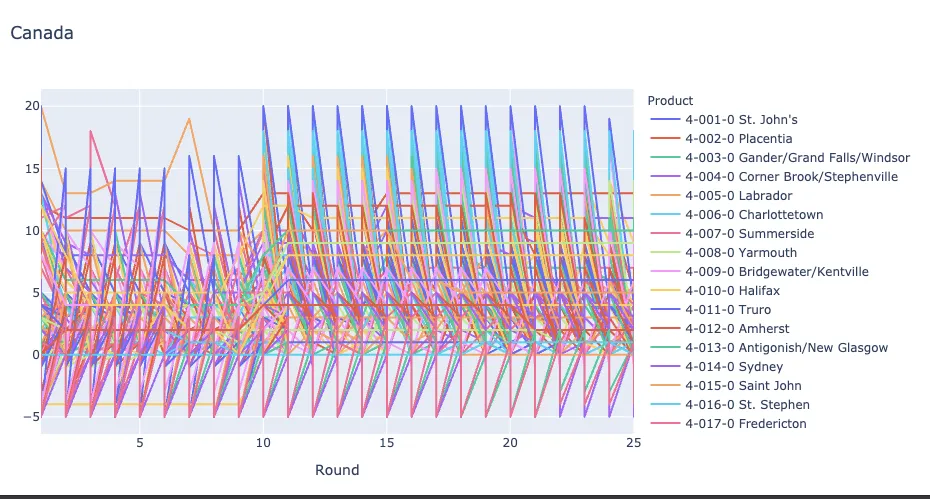Click the Canada chart title
930x499 pixels.
42,33
